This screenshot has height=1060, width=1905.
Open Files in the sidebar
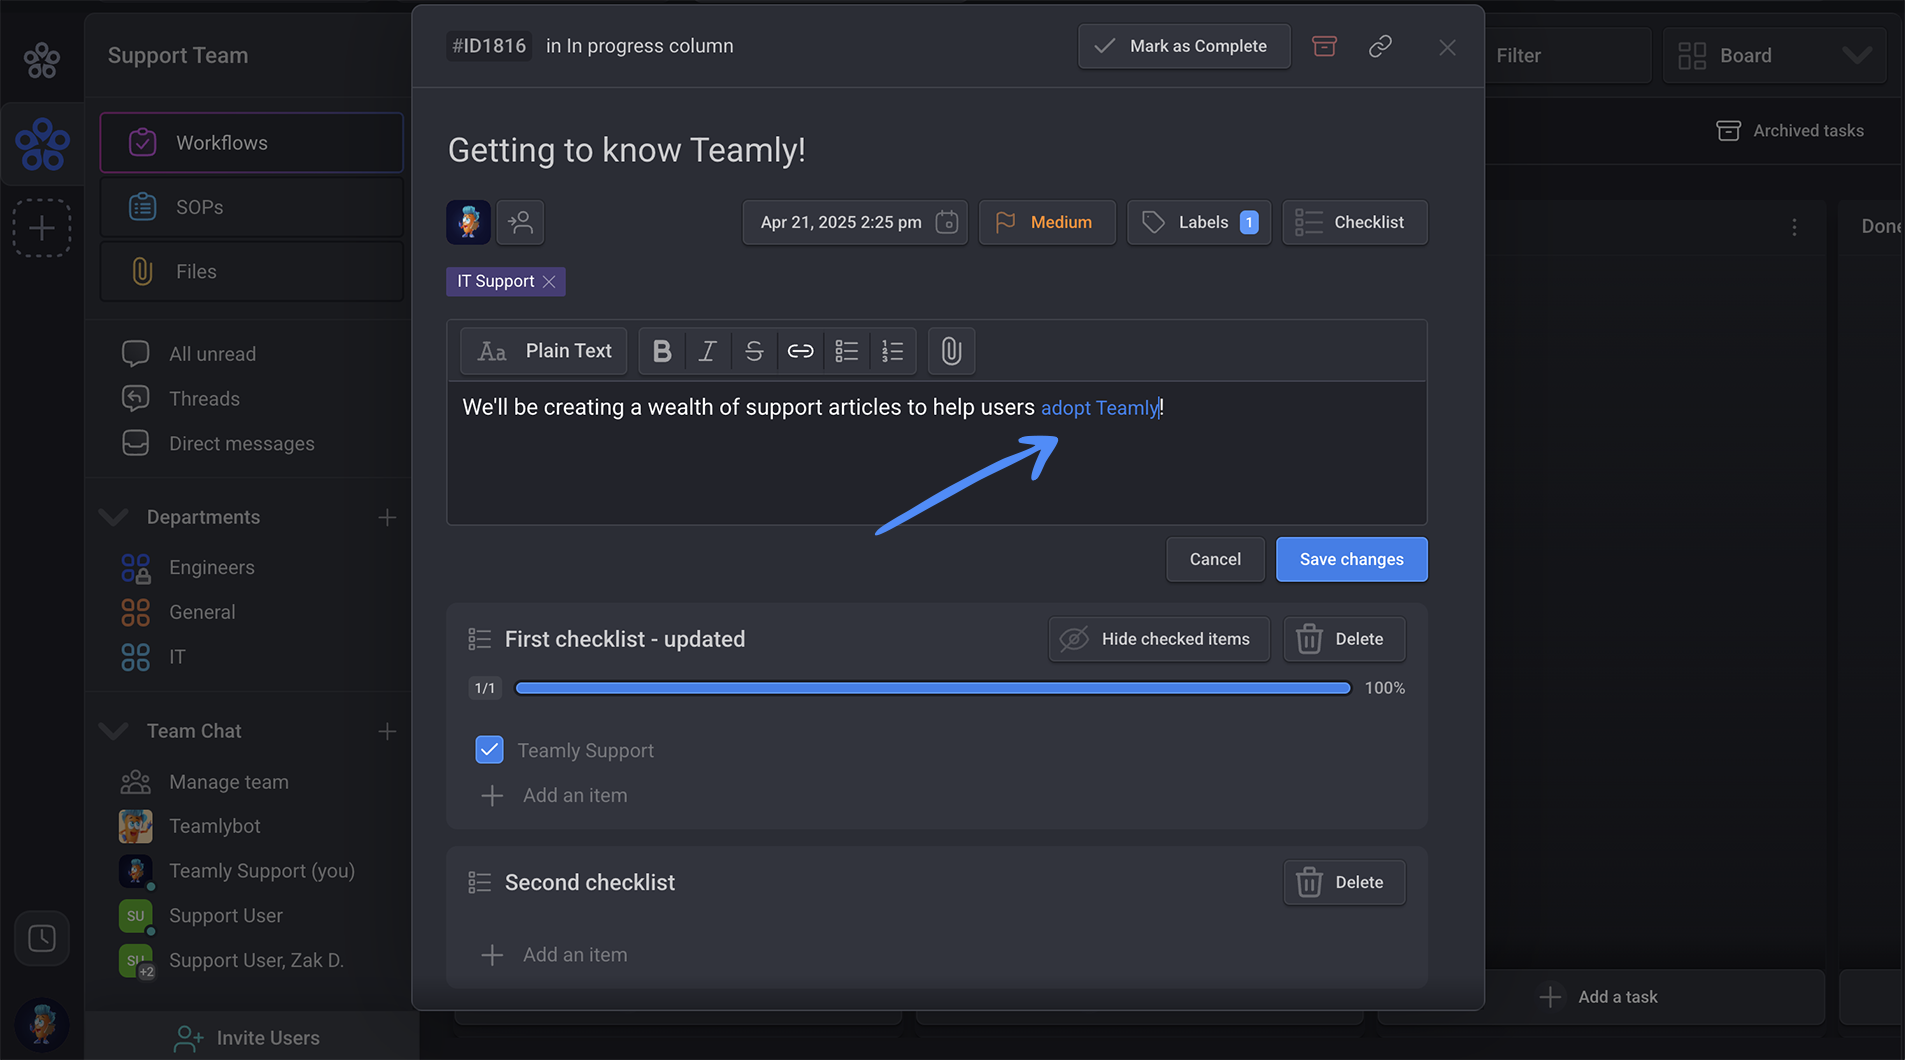(252, 271)
